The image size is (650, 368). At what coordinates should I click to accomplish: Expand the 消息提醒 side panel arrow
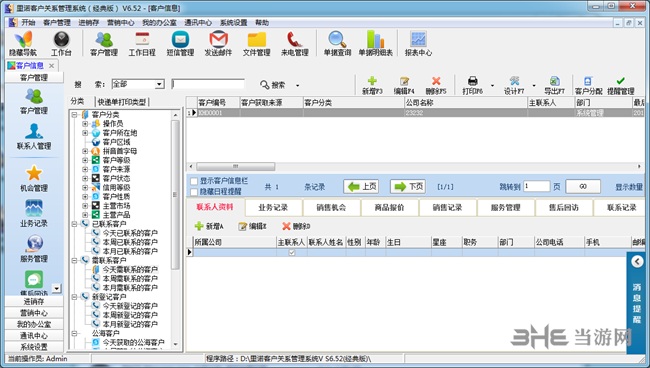(637, 261)
